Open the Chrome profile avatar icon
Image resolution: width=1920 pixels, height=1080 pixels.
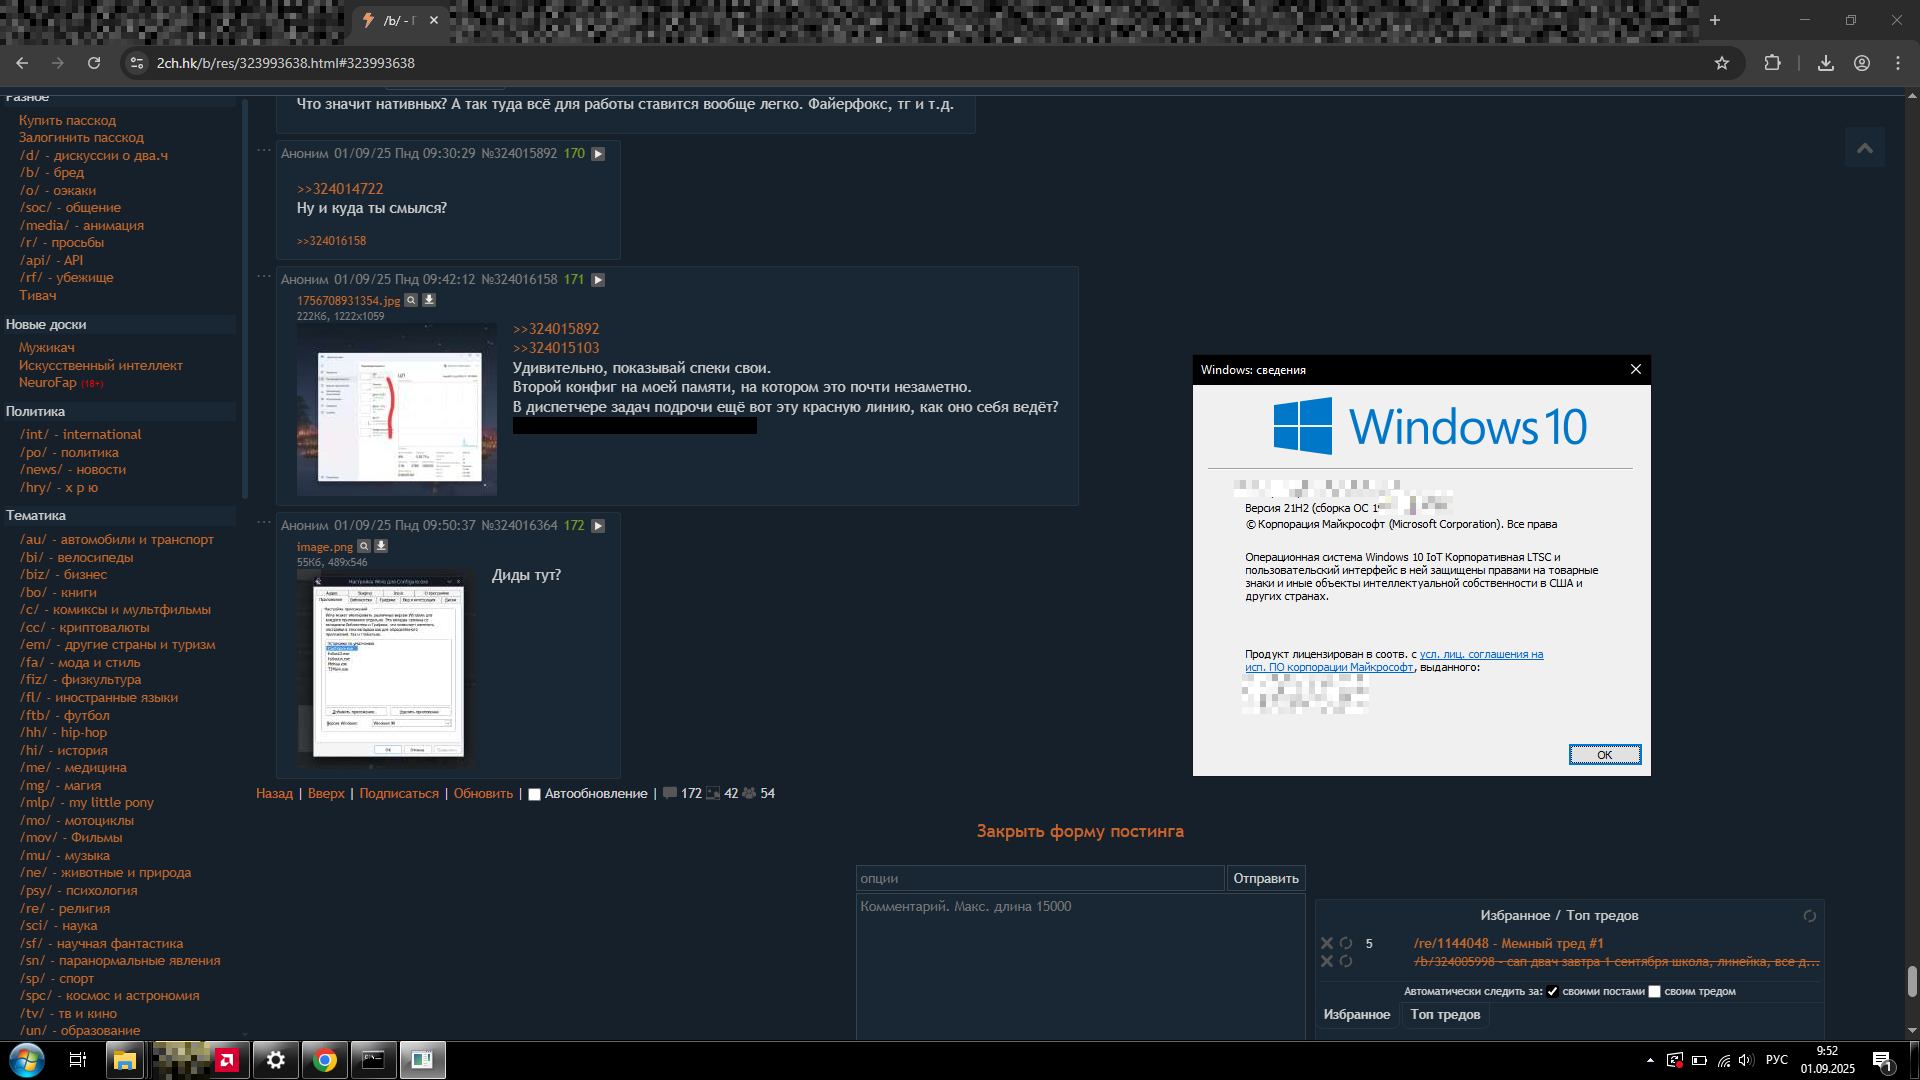click(1862, 63)
